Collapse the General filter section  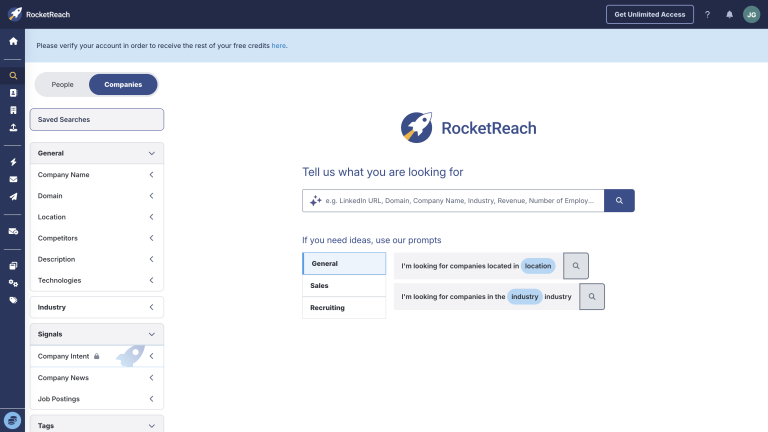[x=96, y=153]
